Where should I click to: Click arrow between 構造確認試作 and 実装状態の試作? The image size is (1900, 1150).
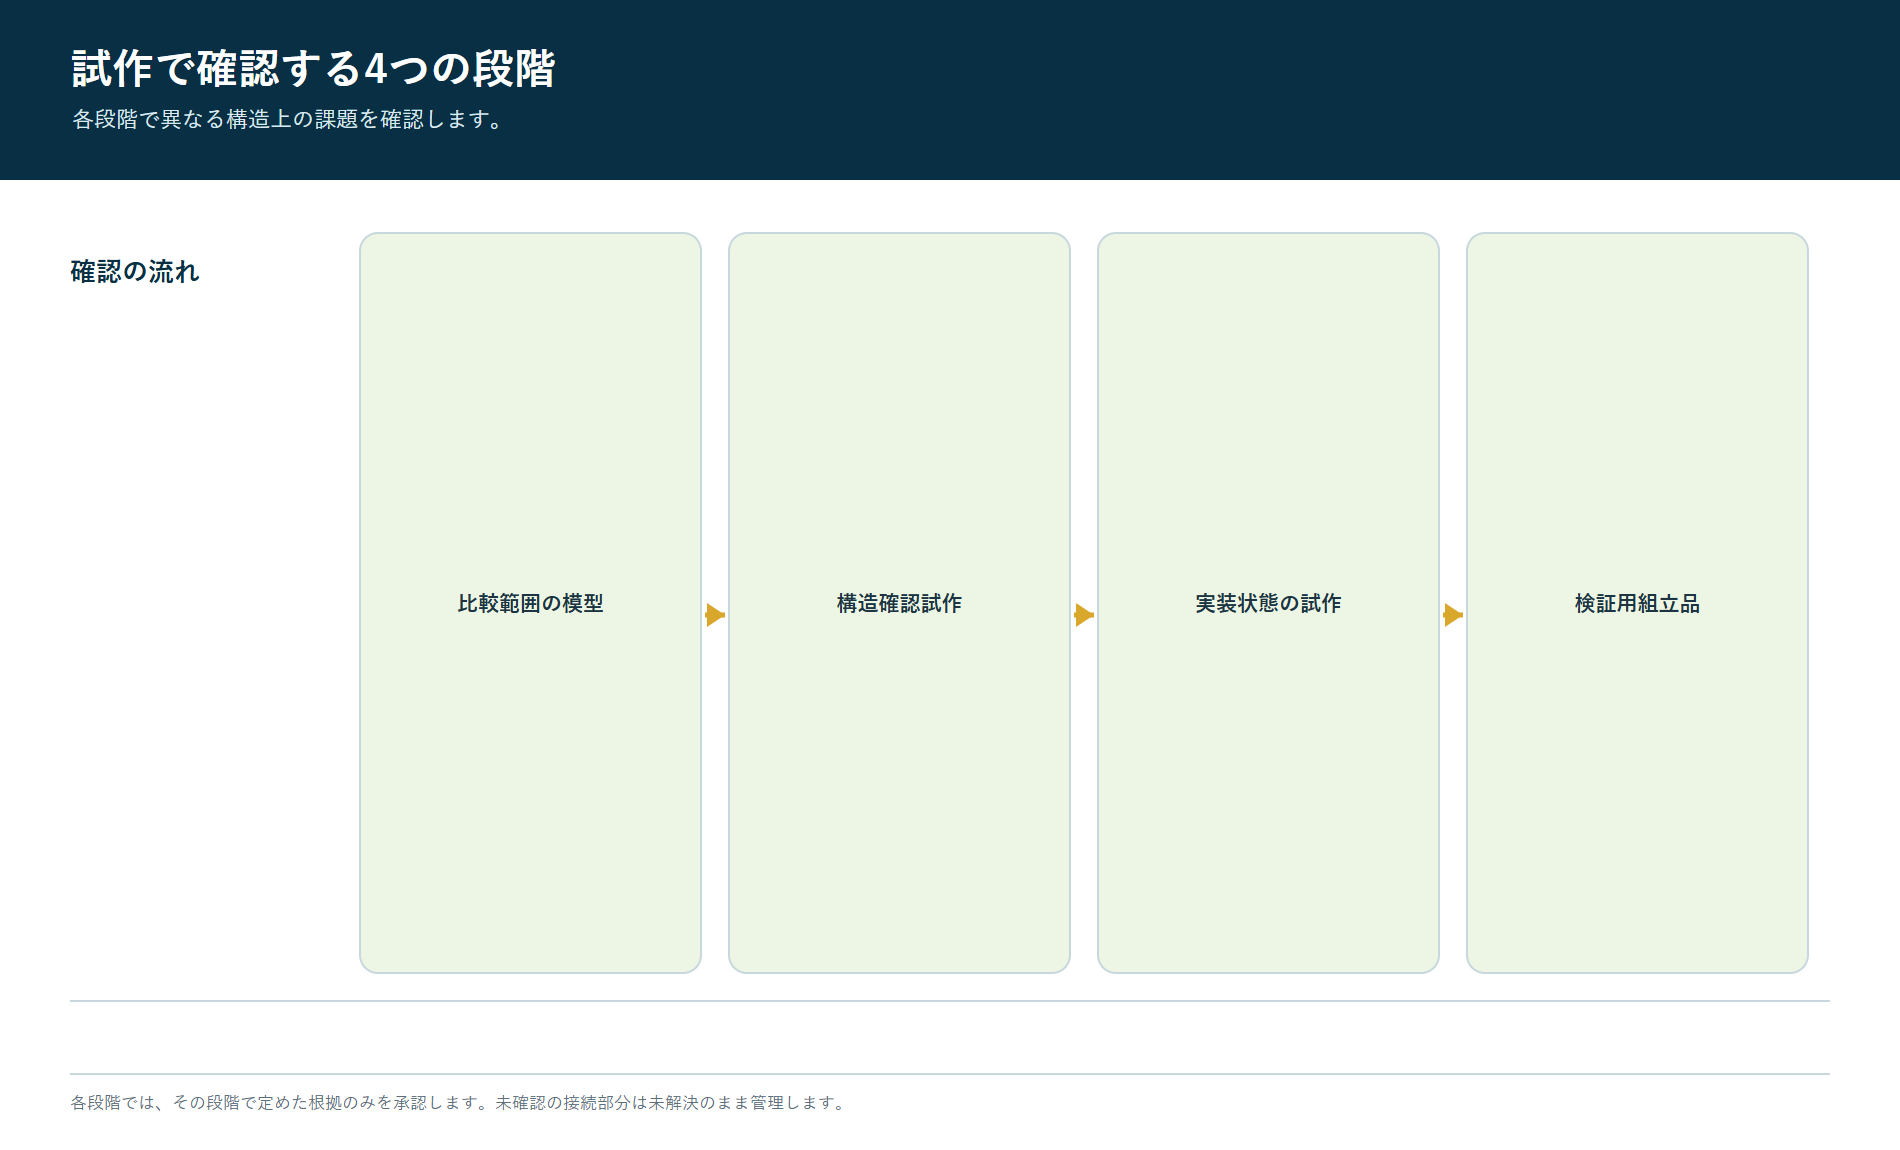(1084, 615)
